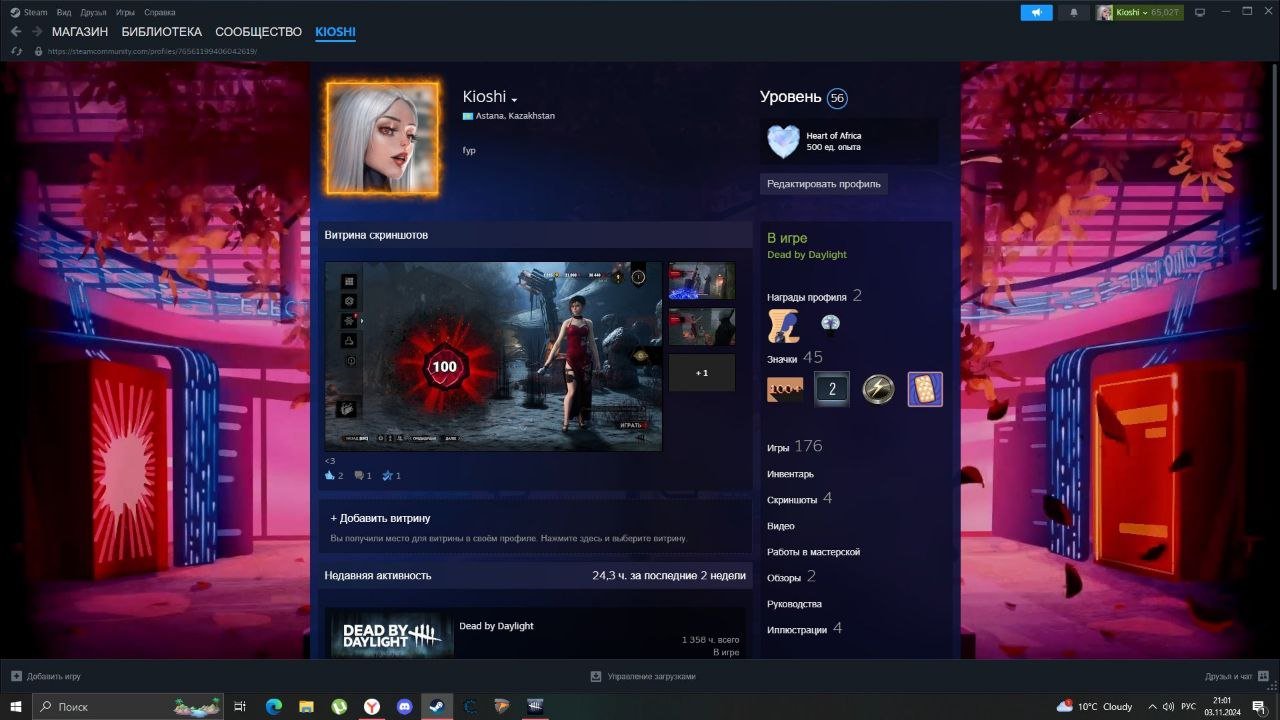Image resolution: width=1280 pixels, height=720 pixels.
Task: View the second profile award orb icon
Action: [830, 324]
